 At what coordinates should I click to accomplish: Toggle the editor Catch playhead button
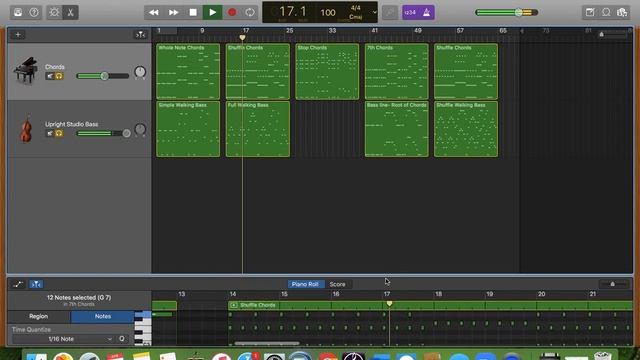tap(36, 284)
